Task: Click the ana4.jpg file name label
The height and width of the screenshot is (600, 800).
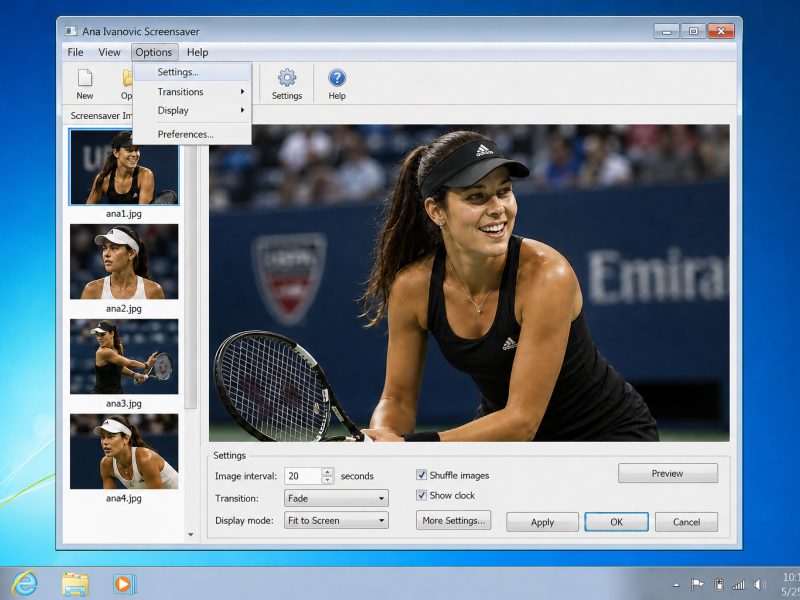Action: [x=124, y=498]
